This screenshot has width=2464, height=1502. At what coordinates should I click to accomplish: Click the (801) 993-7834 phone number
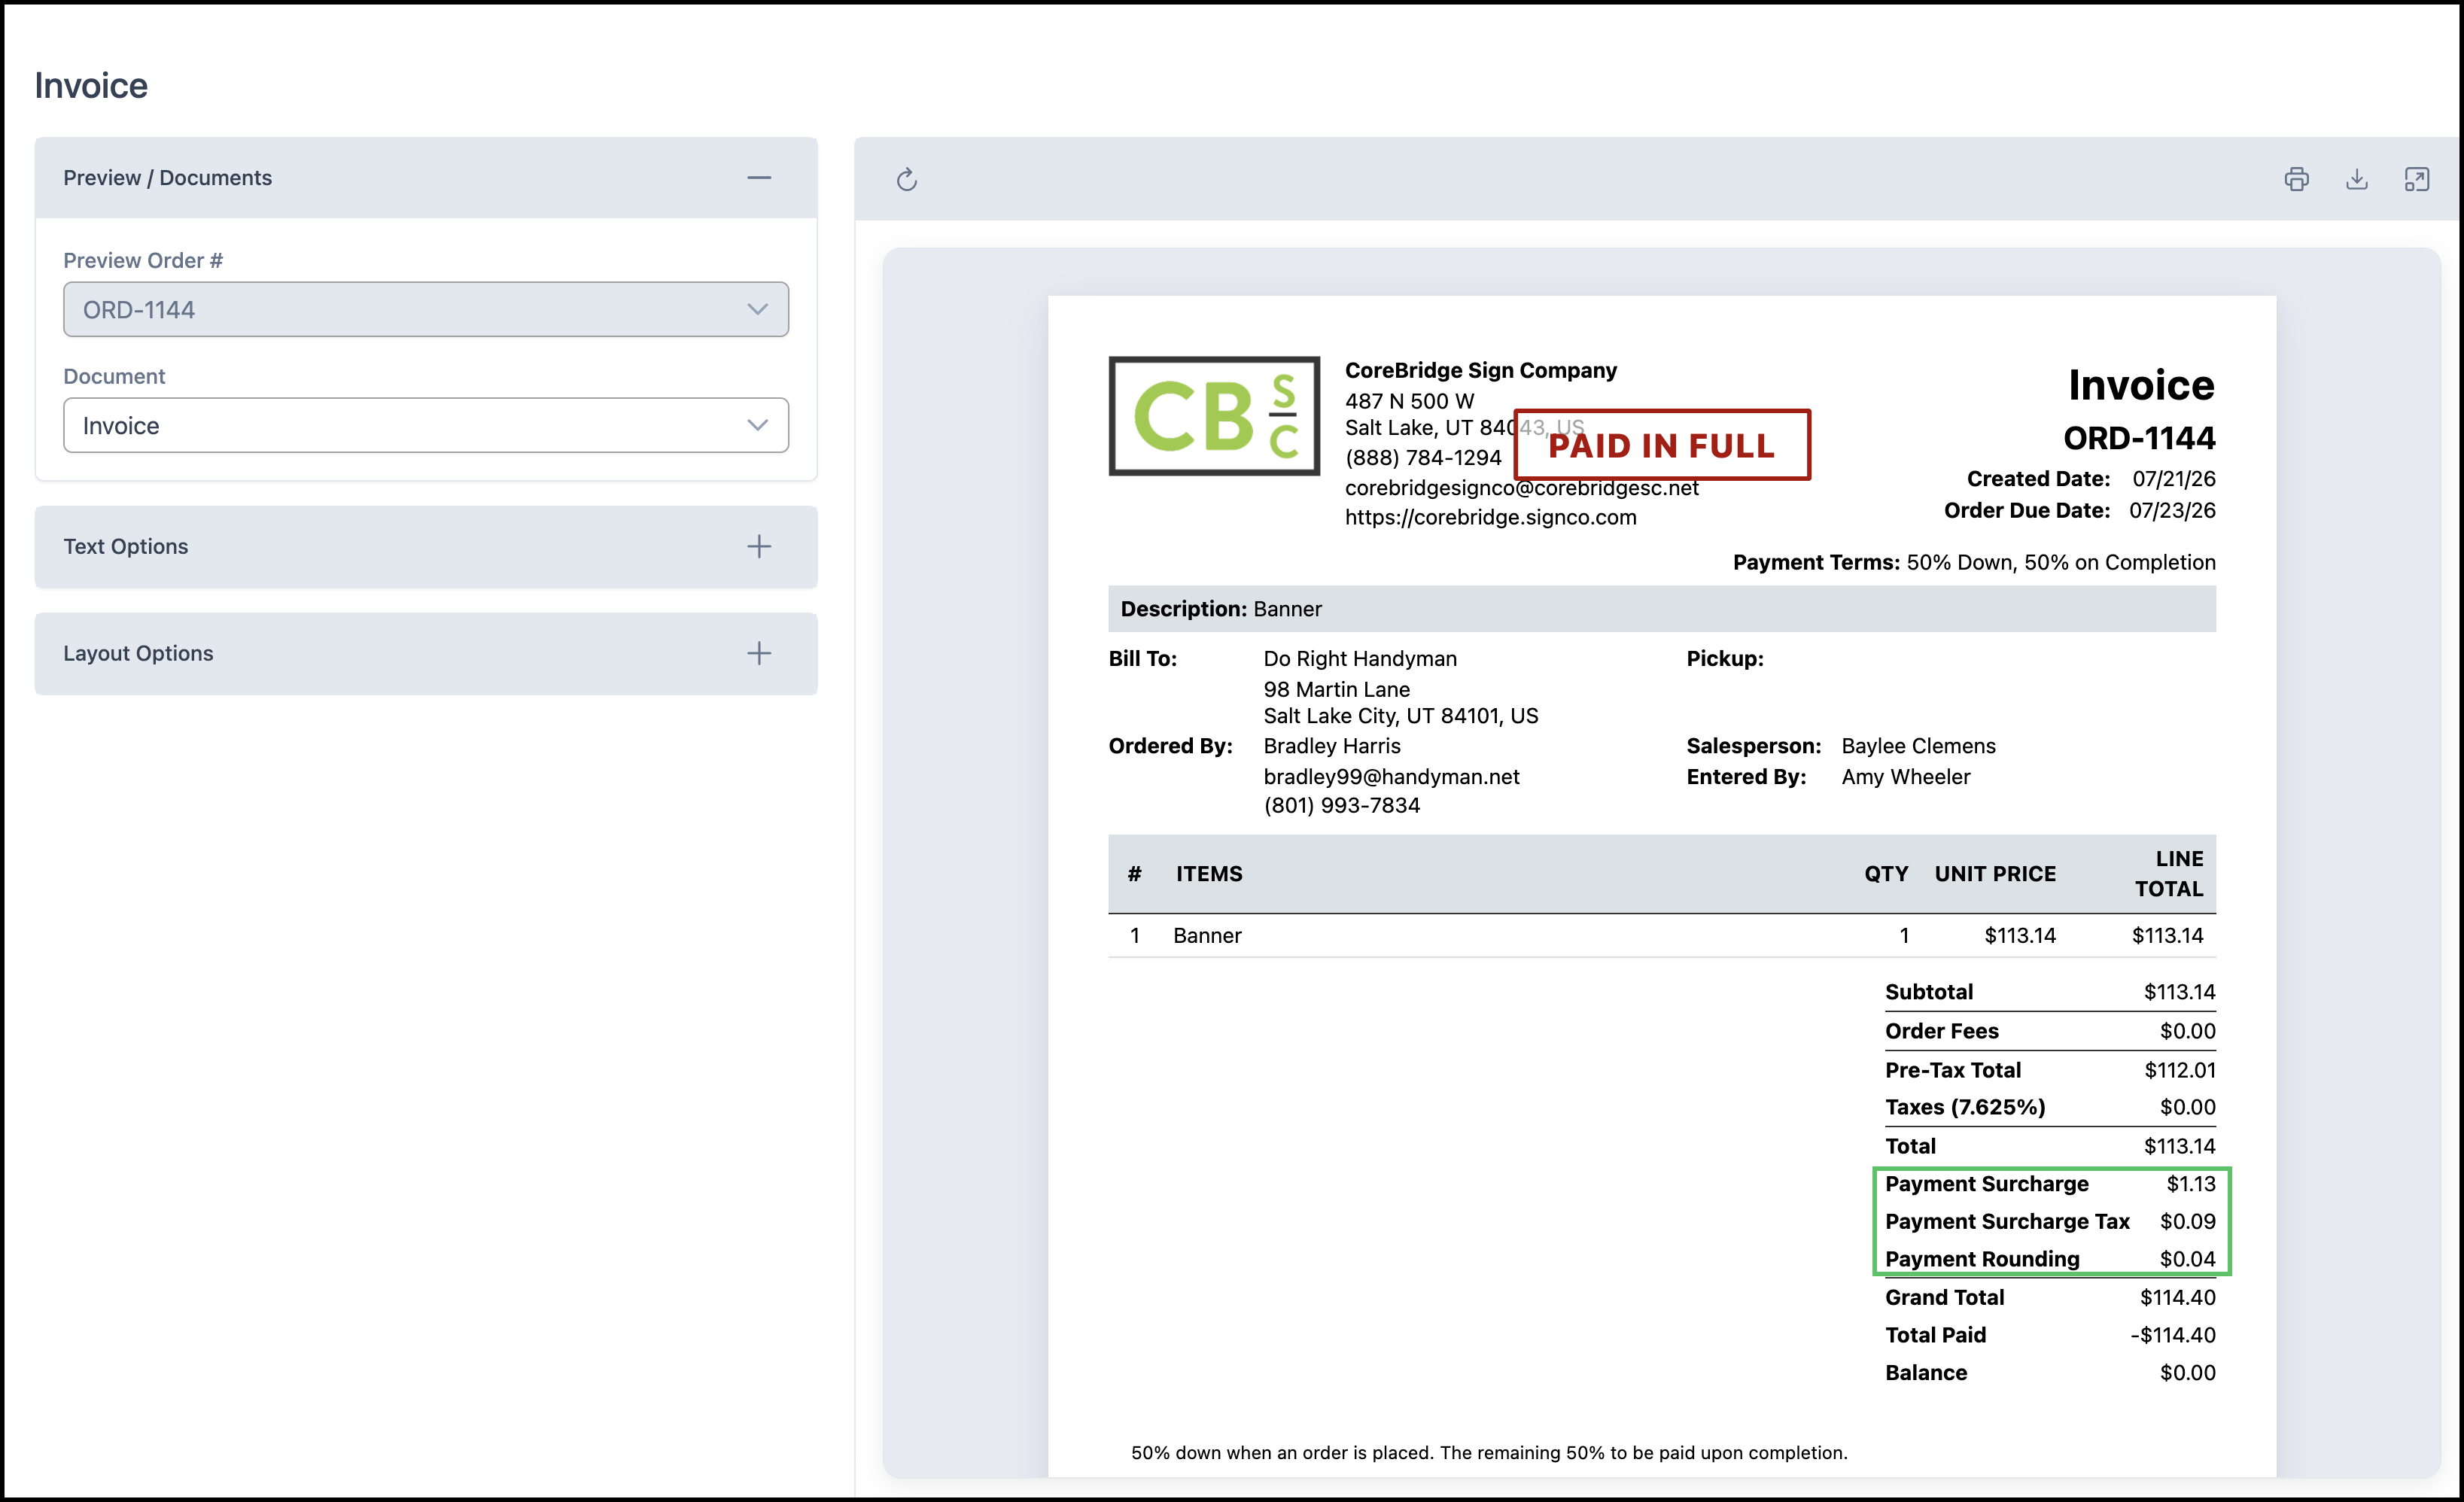[x=1341, y=806]
